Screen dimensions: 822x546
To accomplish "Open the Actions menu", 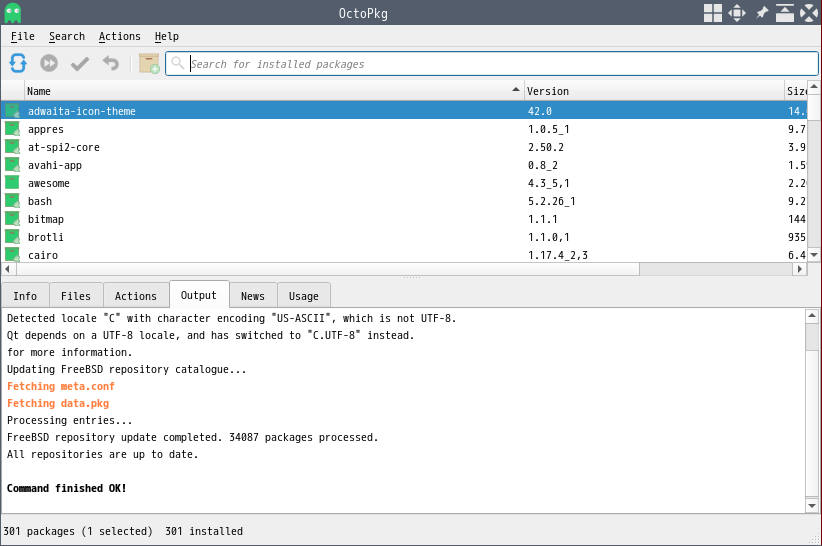I will coord(120,36).
